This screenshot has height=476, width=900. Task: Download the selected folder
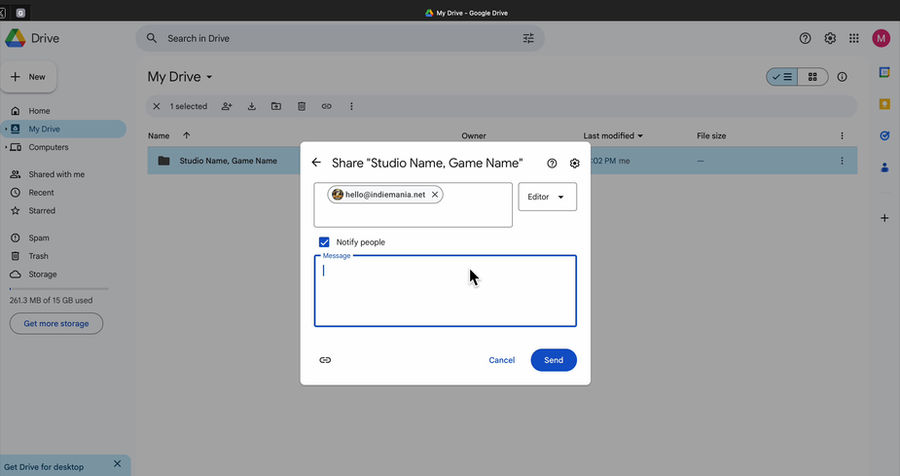pos(251,106)
